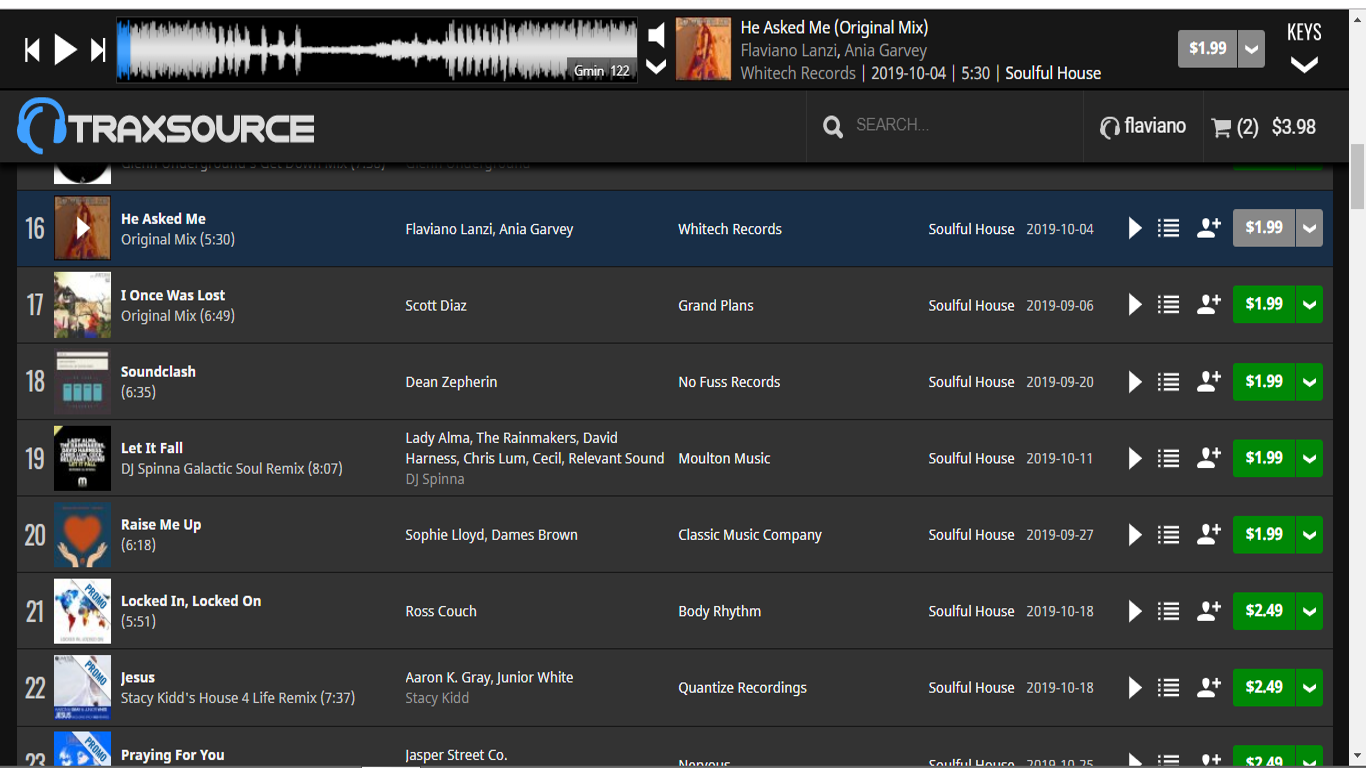Open format dropdown for Locked In, Locked On
Image resolution: width=1366 pixels, height=768 pixels.
coord(1309,611)
